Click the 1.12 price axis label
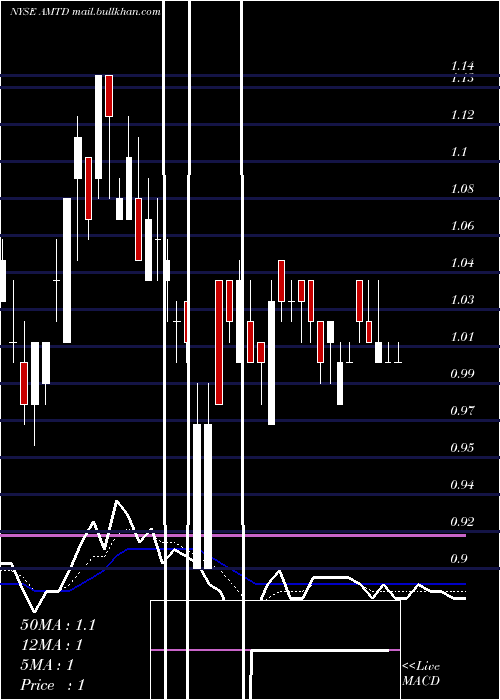 (x=462, y=115)
